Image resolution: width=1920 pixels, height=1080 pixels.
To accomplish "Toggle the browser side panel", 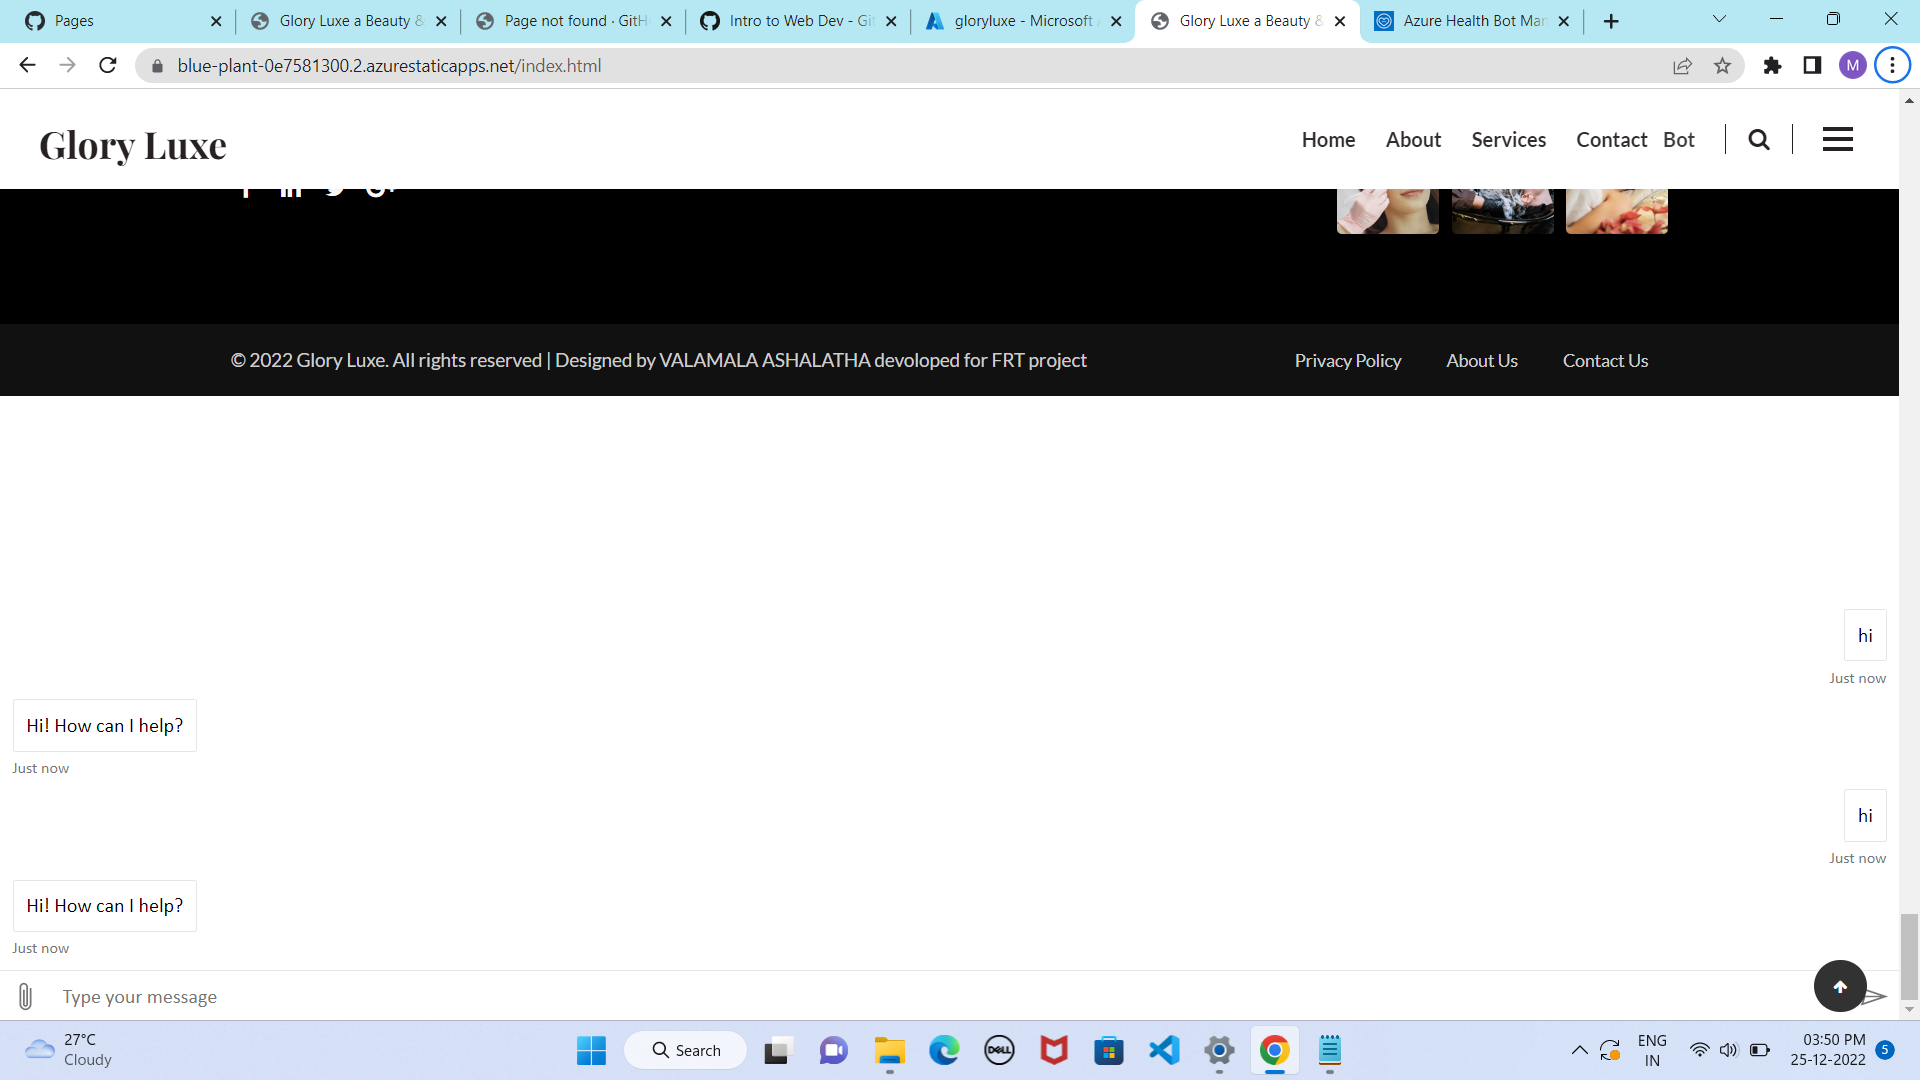I will (x=1812, y=66).
